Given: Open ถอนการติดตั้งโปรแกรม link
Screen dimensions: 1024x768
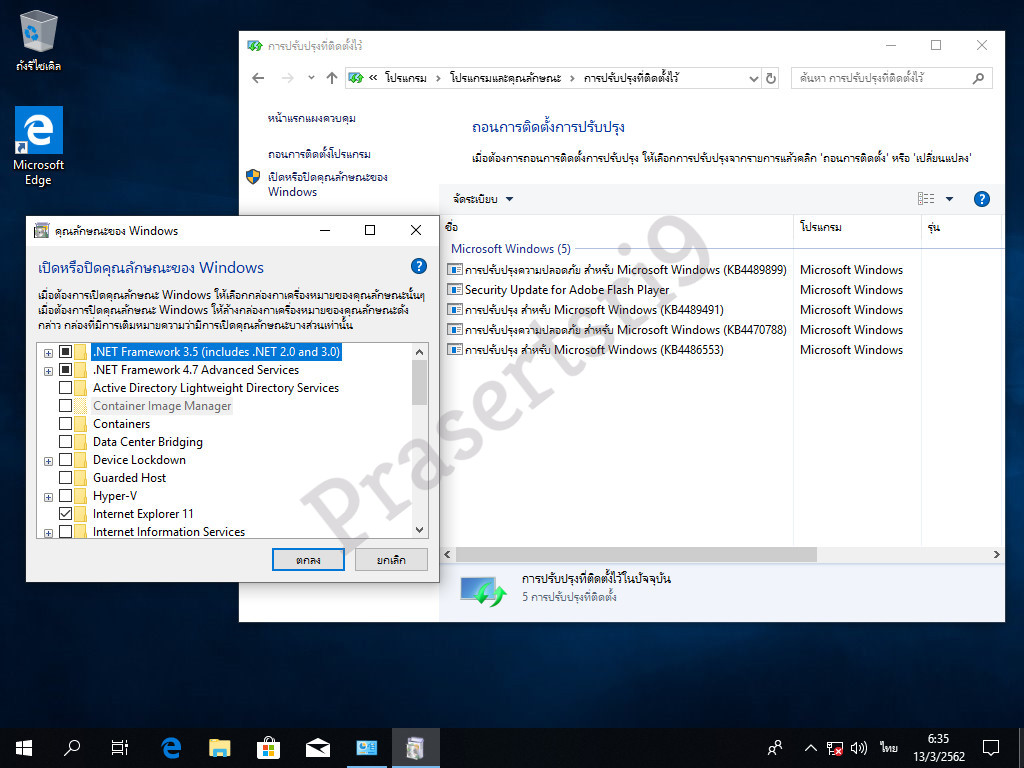Looking at the screenshot, I should [x=319, y=154].
